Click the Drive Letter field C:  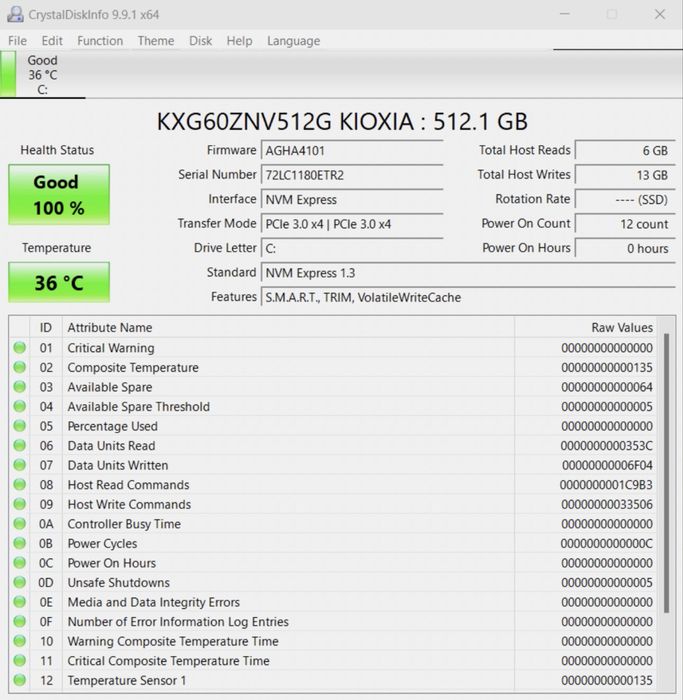pyautogui.click(x=352, y=248)
